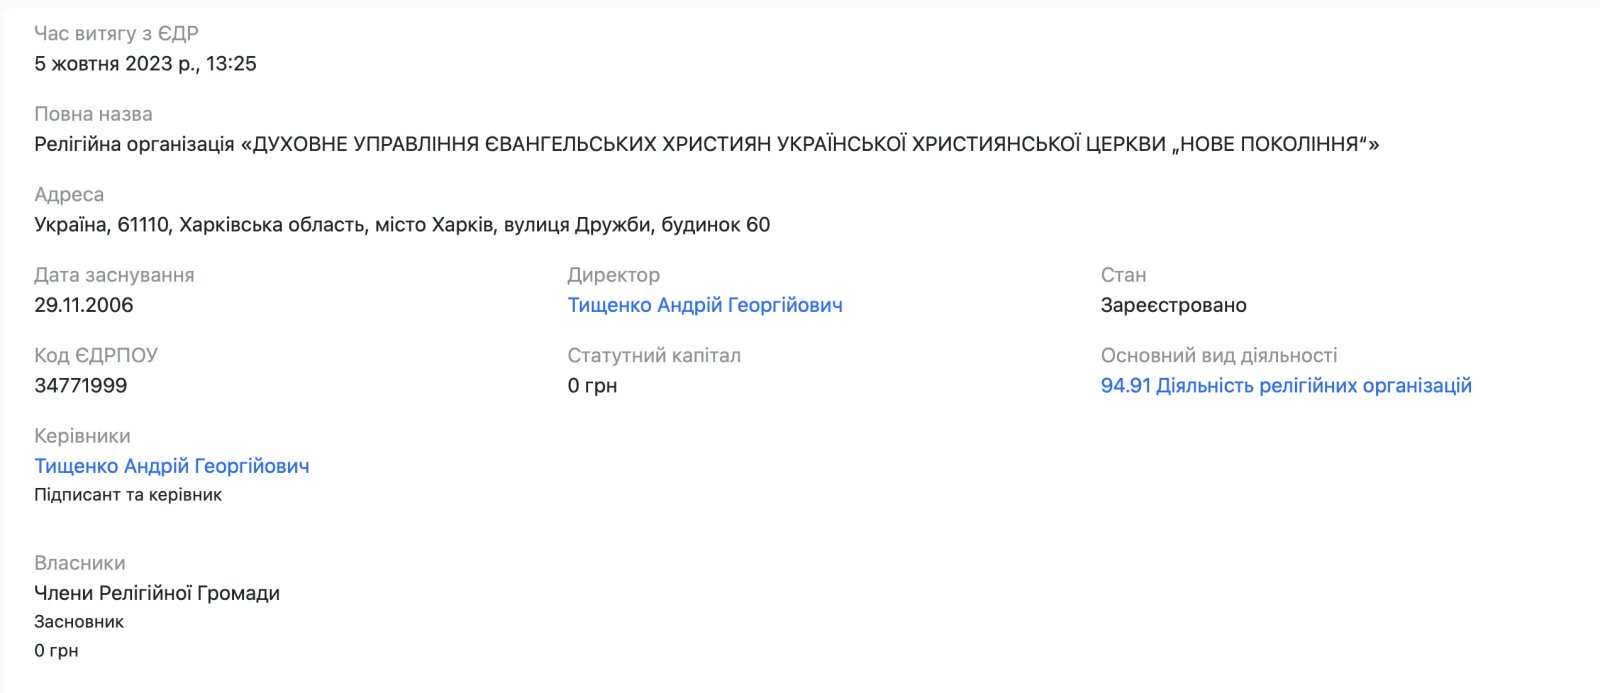
Task: Click the 0 грн amount under Засновник
Action: [56, 651]
